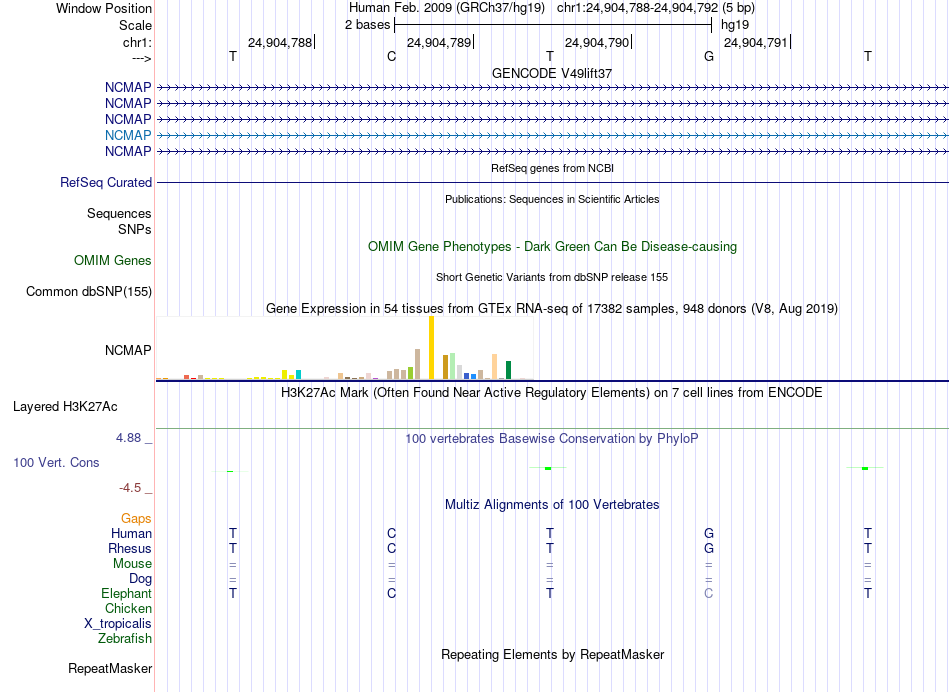
Task: Open "Publications: Sequences in Scientific Articles" title
Action: tap(552, 199)
